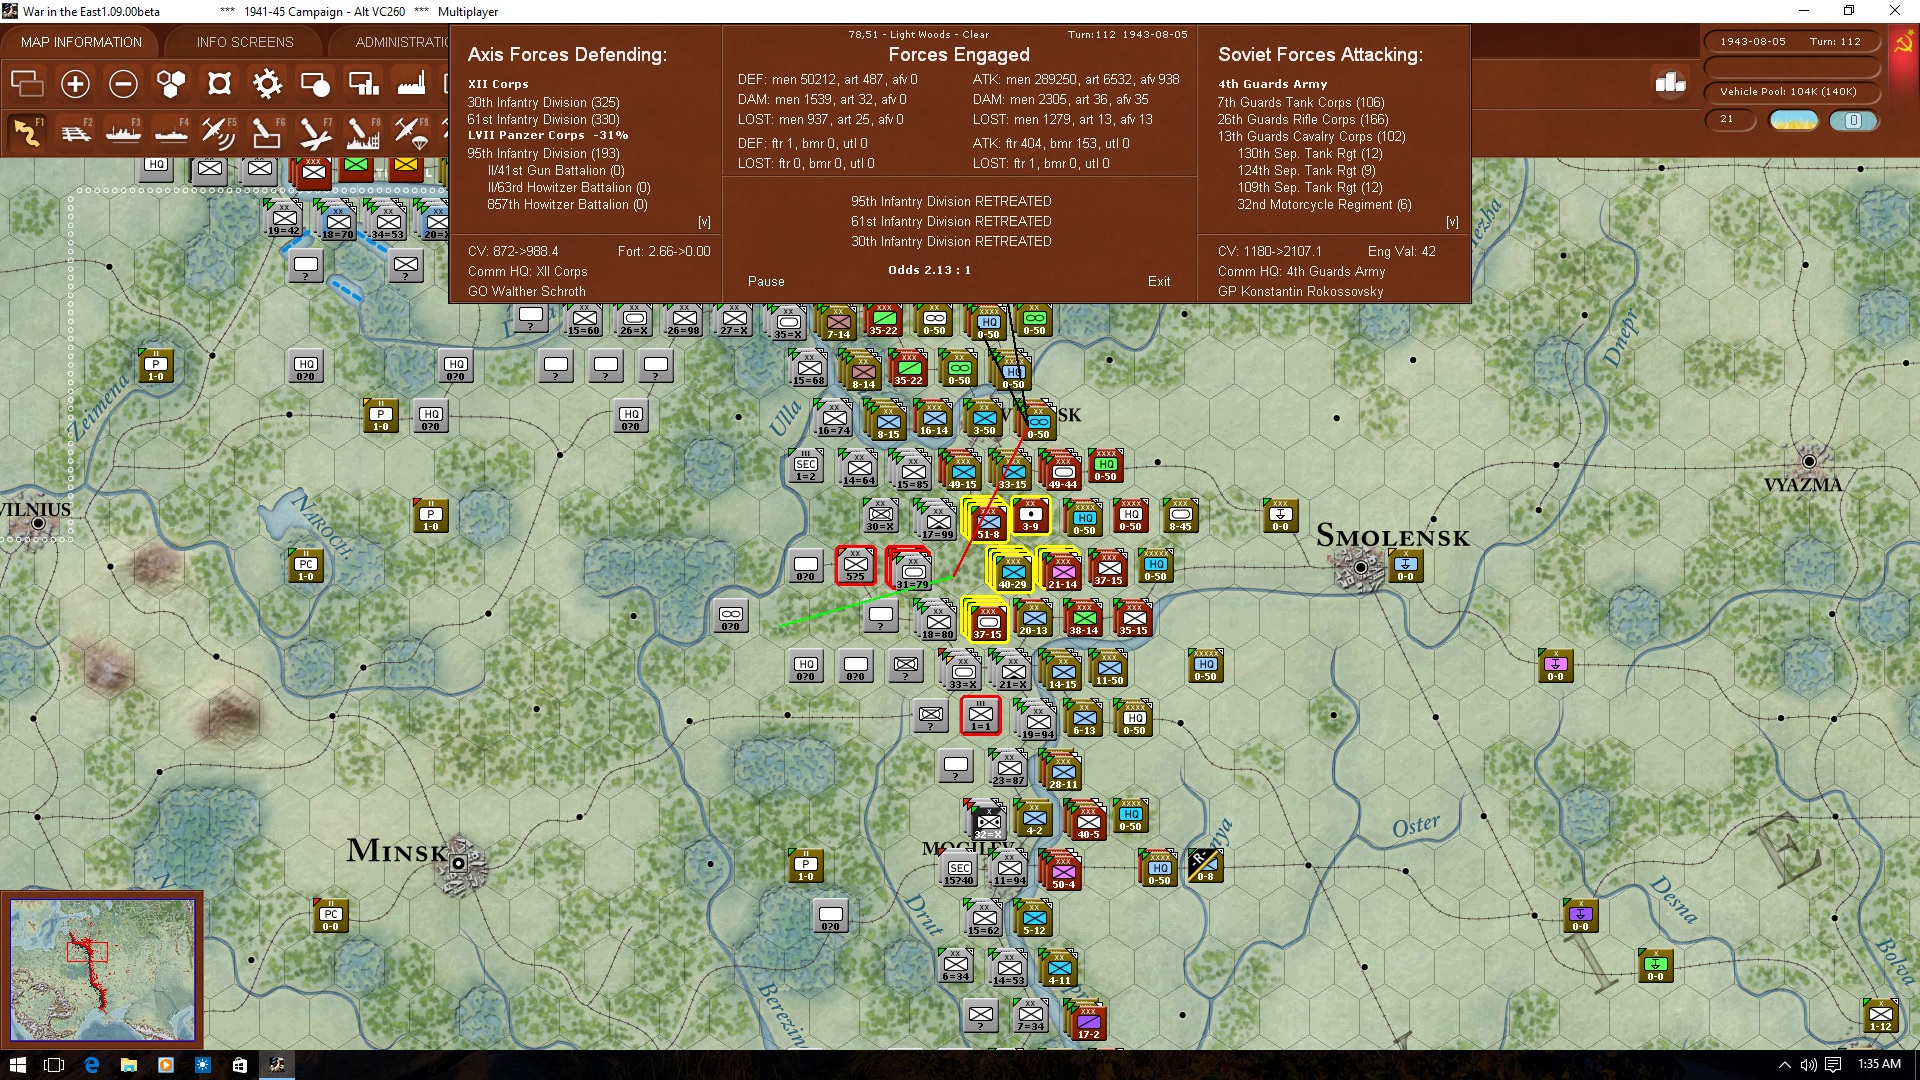Click the Smolensk city hex
The height and width of the screenshot is (1080, 1920).
1360,568
